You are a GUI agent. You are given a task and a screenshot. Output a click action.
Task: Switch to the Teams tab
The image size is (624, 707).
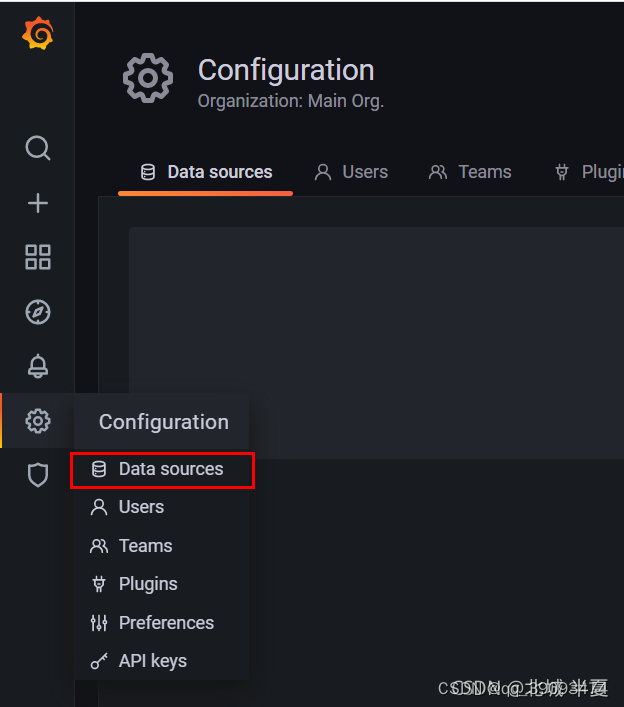point(470,172)
